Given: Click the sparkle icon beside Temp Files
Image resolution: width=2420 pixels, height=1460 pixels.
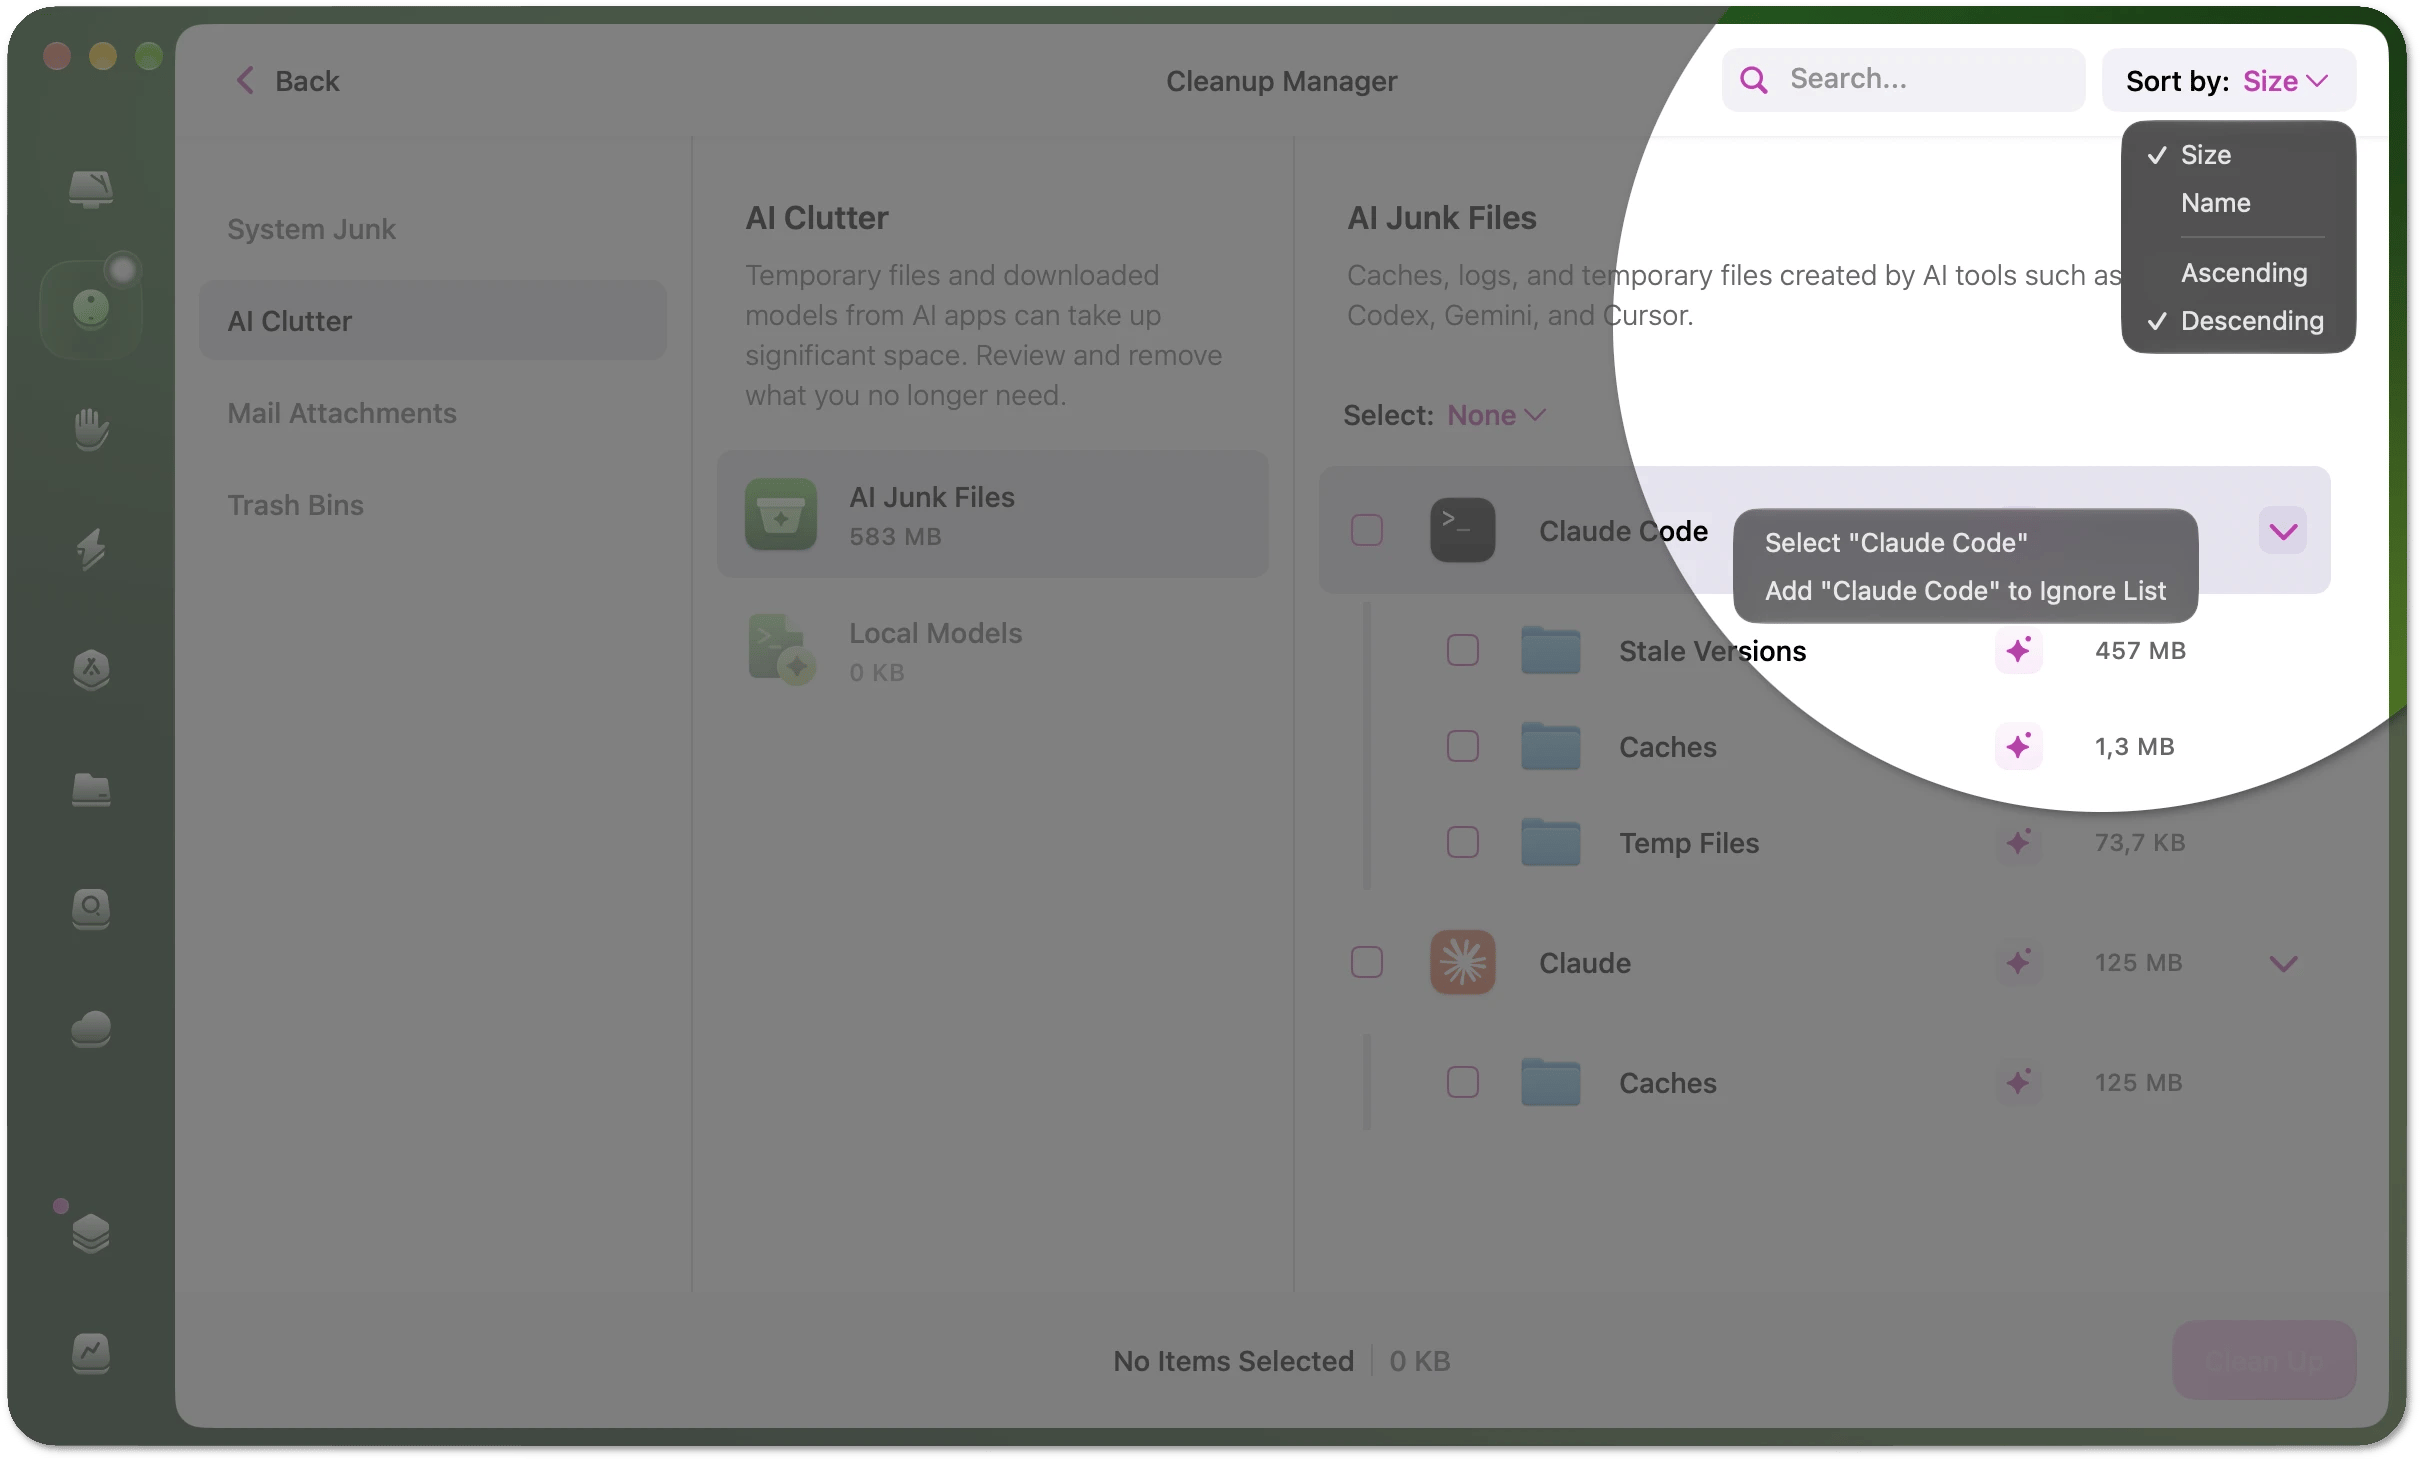Looking at the screenshot, I should click(x=2019, y=842).
